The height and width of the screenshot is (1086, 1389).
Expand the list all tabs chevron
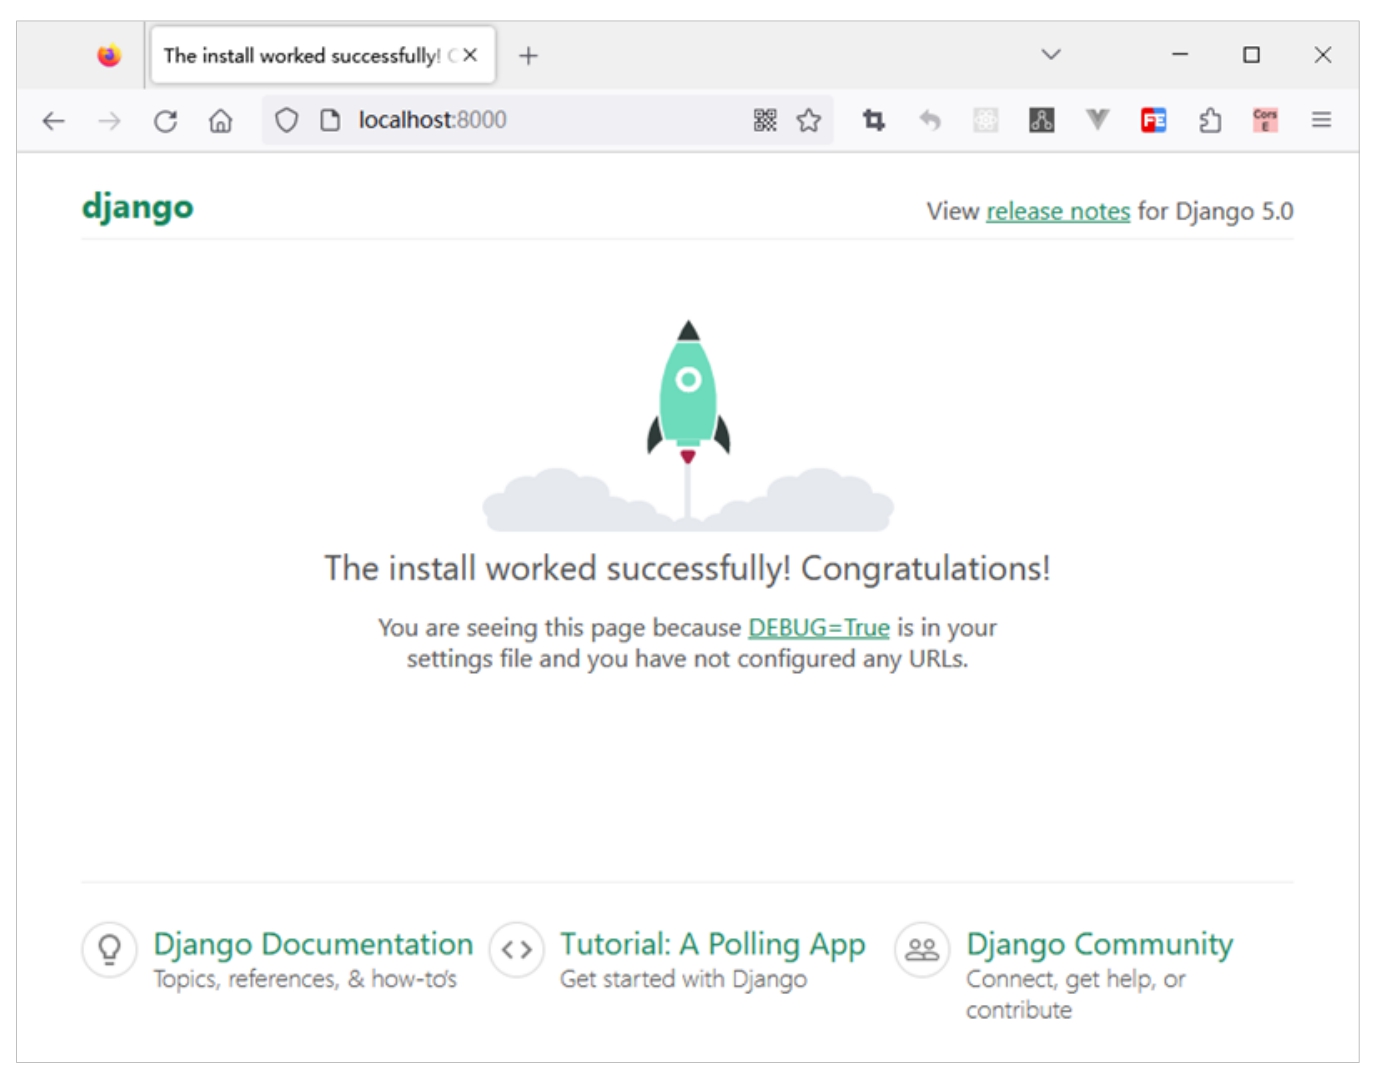(1050, 55)
